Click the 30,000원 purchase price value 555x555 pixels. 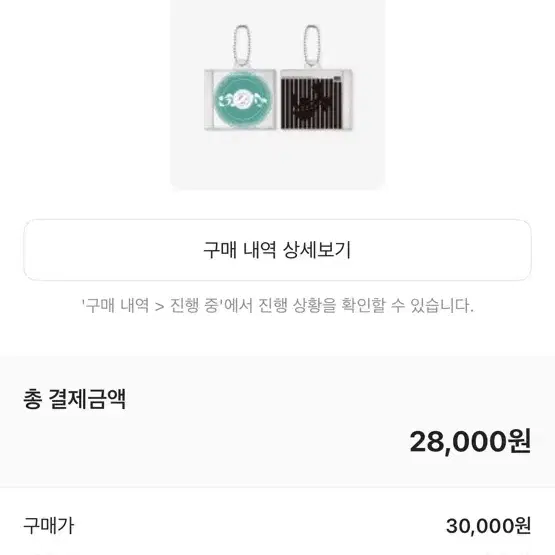coord(488,526)
